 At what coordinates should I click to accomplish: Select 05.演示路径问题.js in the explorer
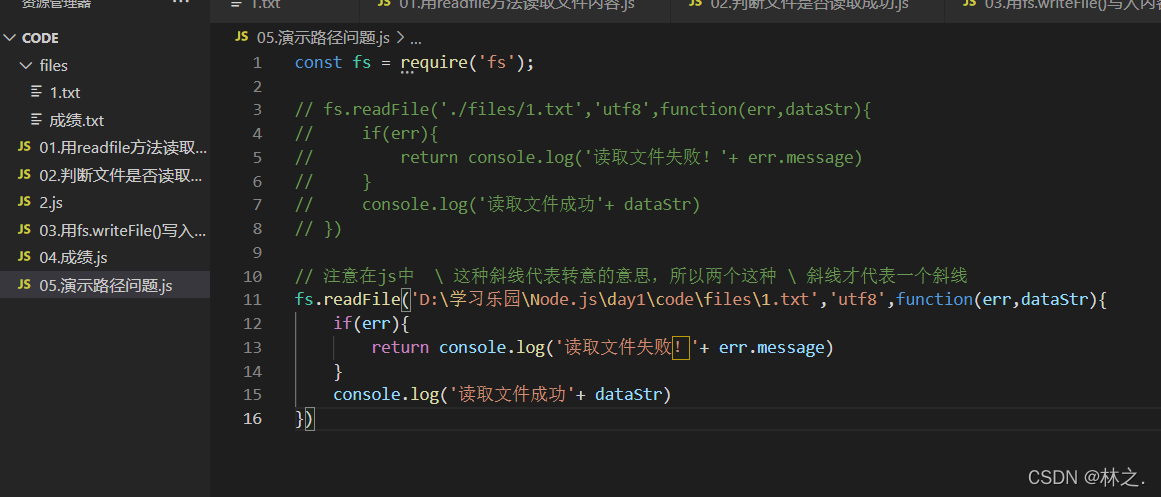106,285
